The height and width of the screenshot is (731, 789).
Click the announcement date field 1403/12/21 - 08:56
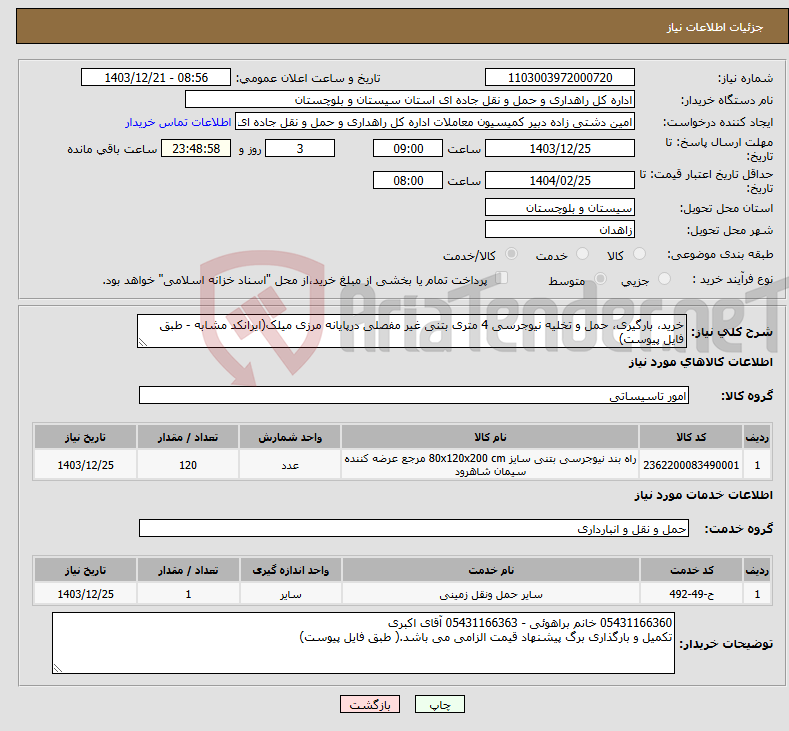pos(156,77)
